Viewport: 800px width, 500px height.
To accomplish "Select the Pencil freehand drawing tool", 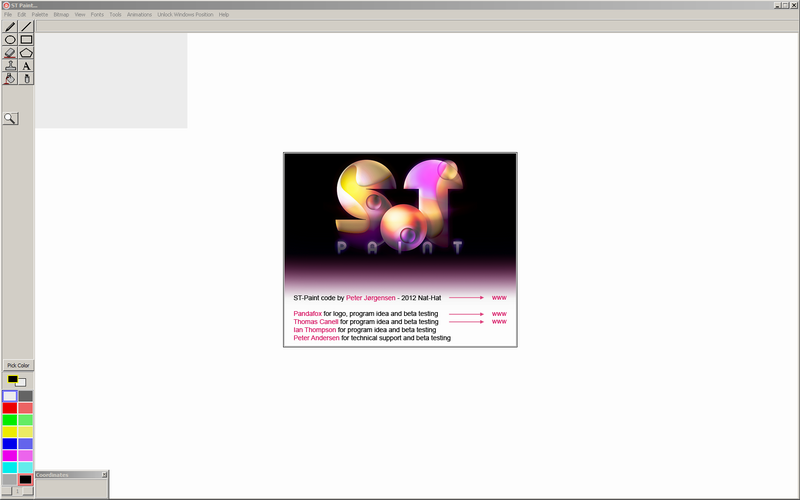I will 10,27.
